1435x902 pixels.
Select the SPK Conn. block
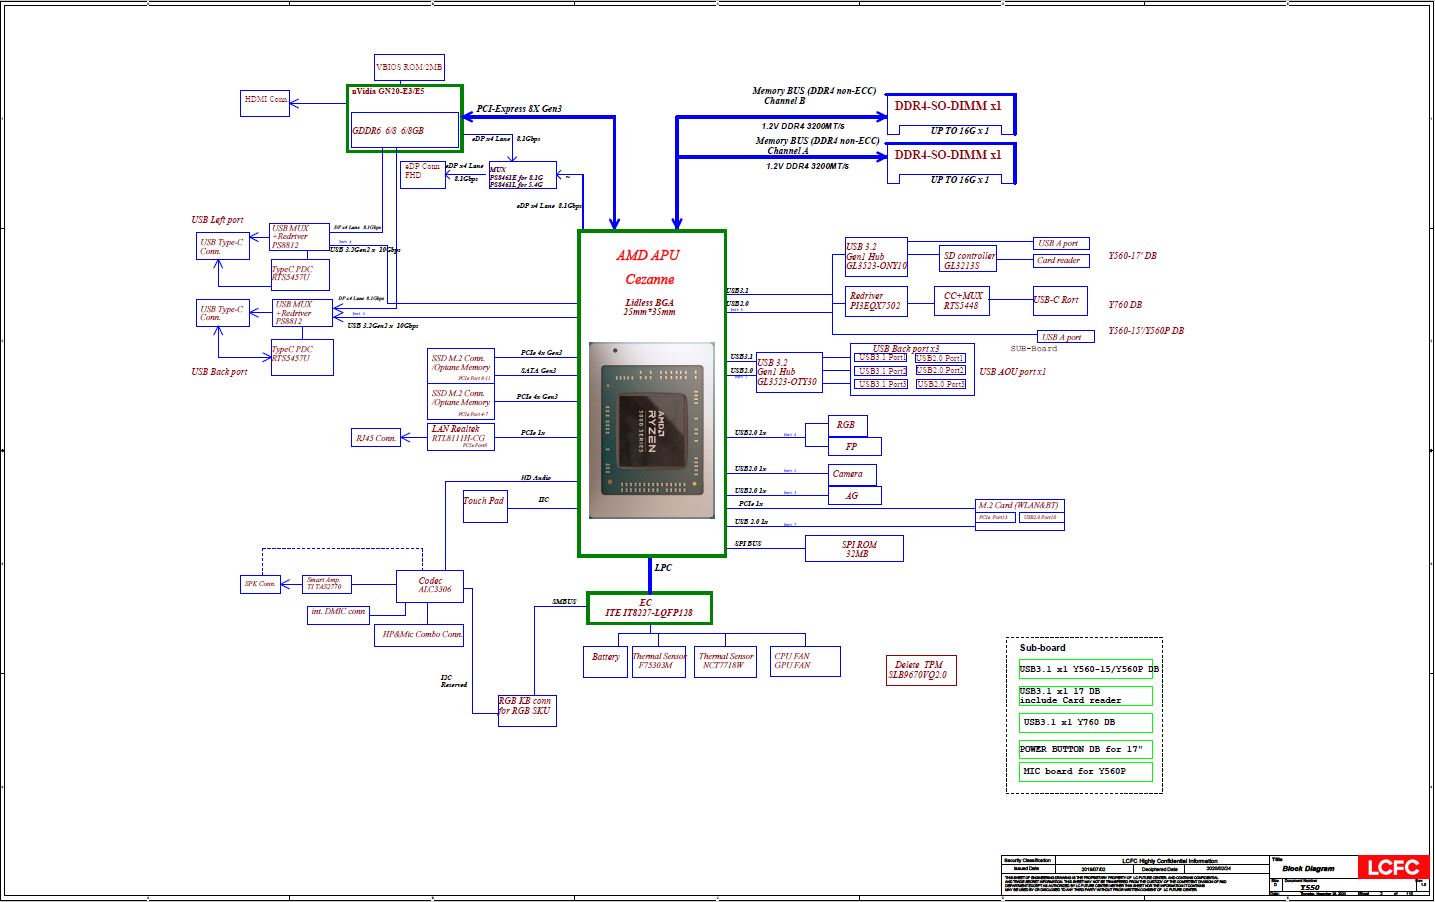[x=260, y=584]
